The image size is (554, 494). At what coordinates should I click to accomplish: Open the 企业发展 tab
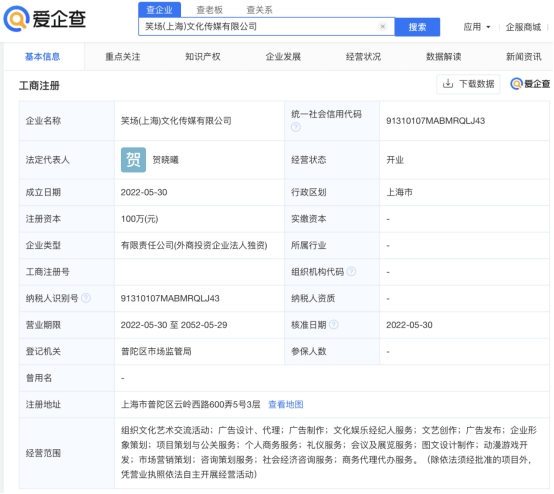[x=283, y=57]
